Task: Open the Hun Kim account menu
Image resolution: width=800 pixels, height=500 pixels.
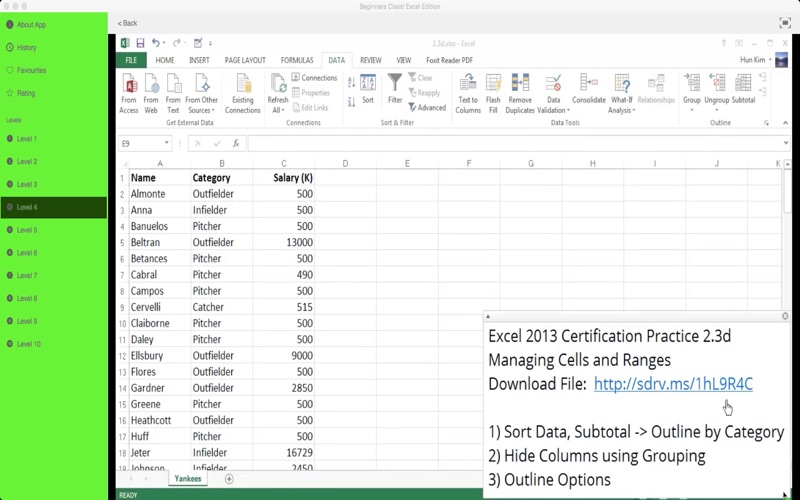Action: point(756,60)
